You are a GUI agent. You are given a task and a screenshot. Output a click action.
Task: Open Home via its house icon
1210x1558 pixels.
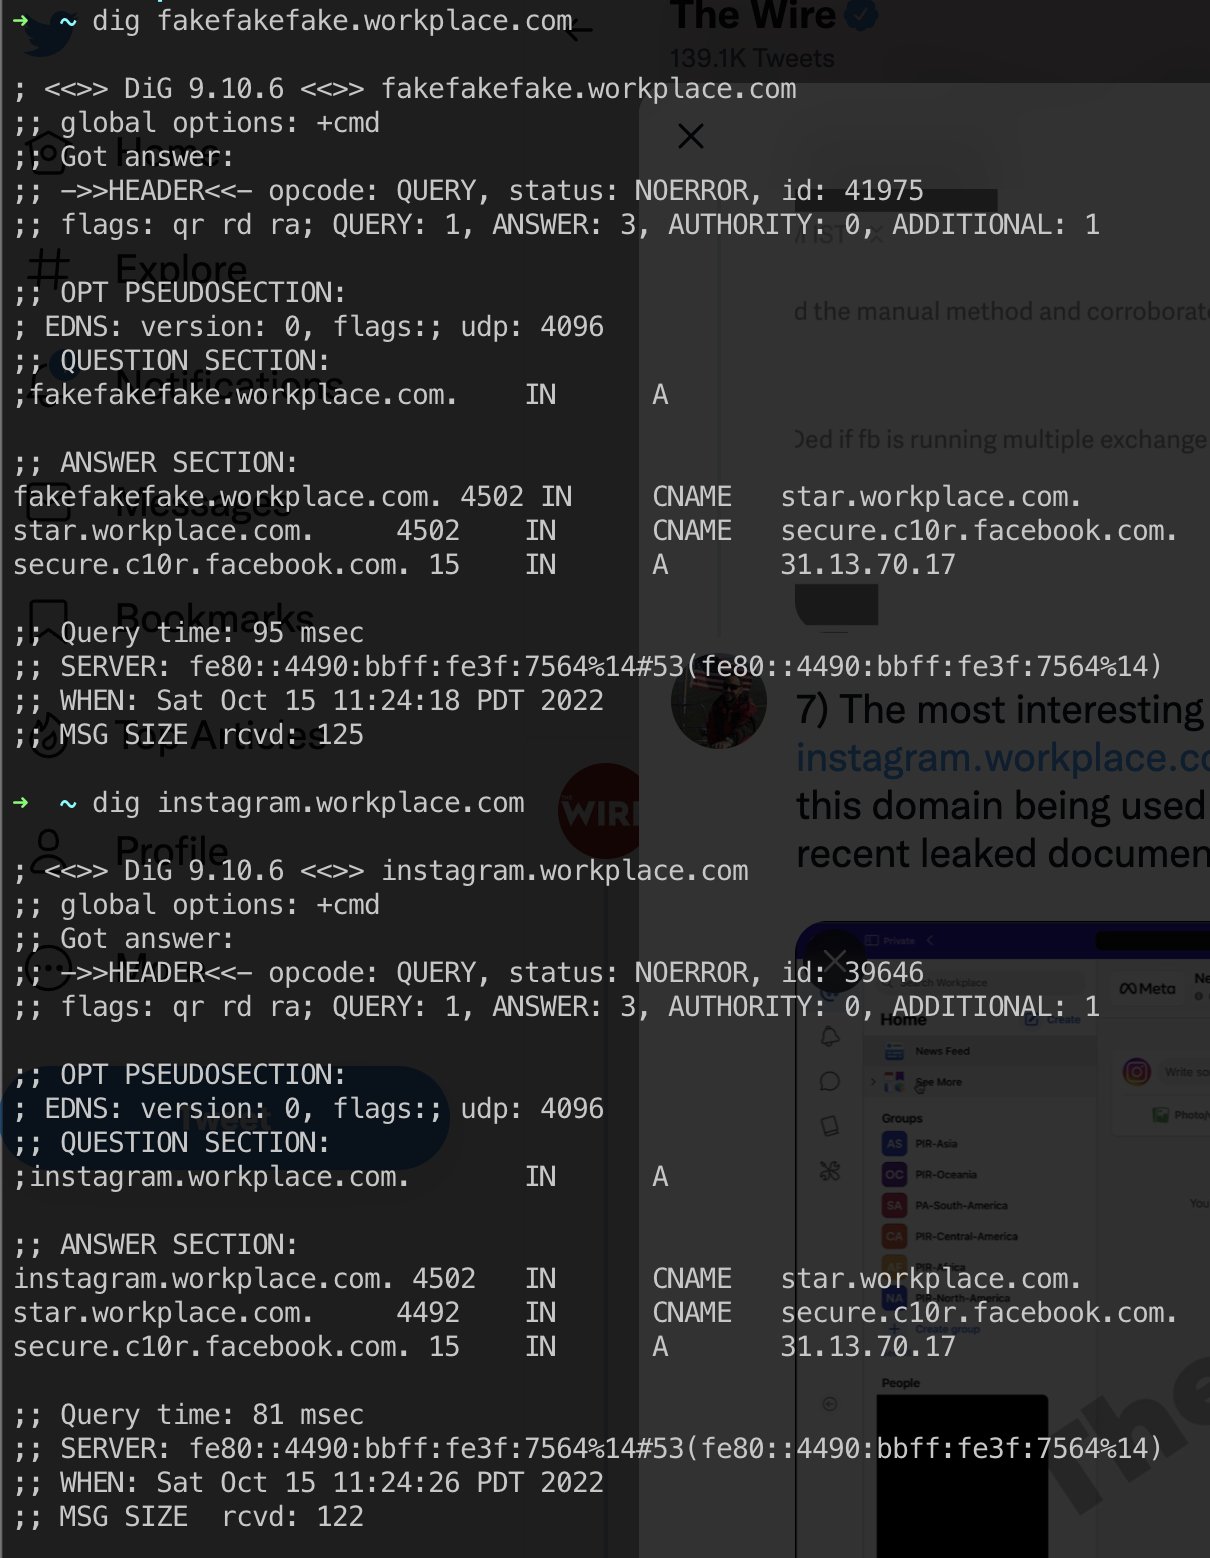pos(48,153)
